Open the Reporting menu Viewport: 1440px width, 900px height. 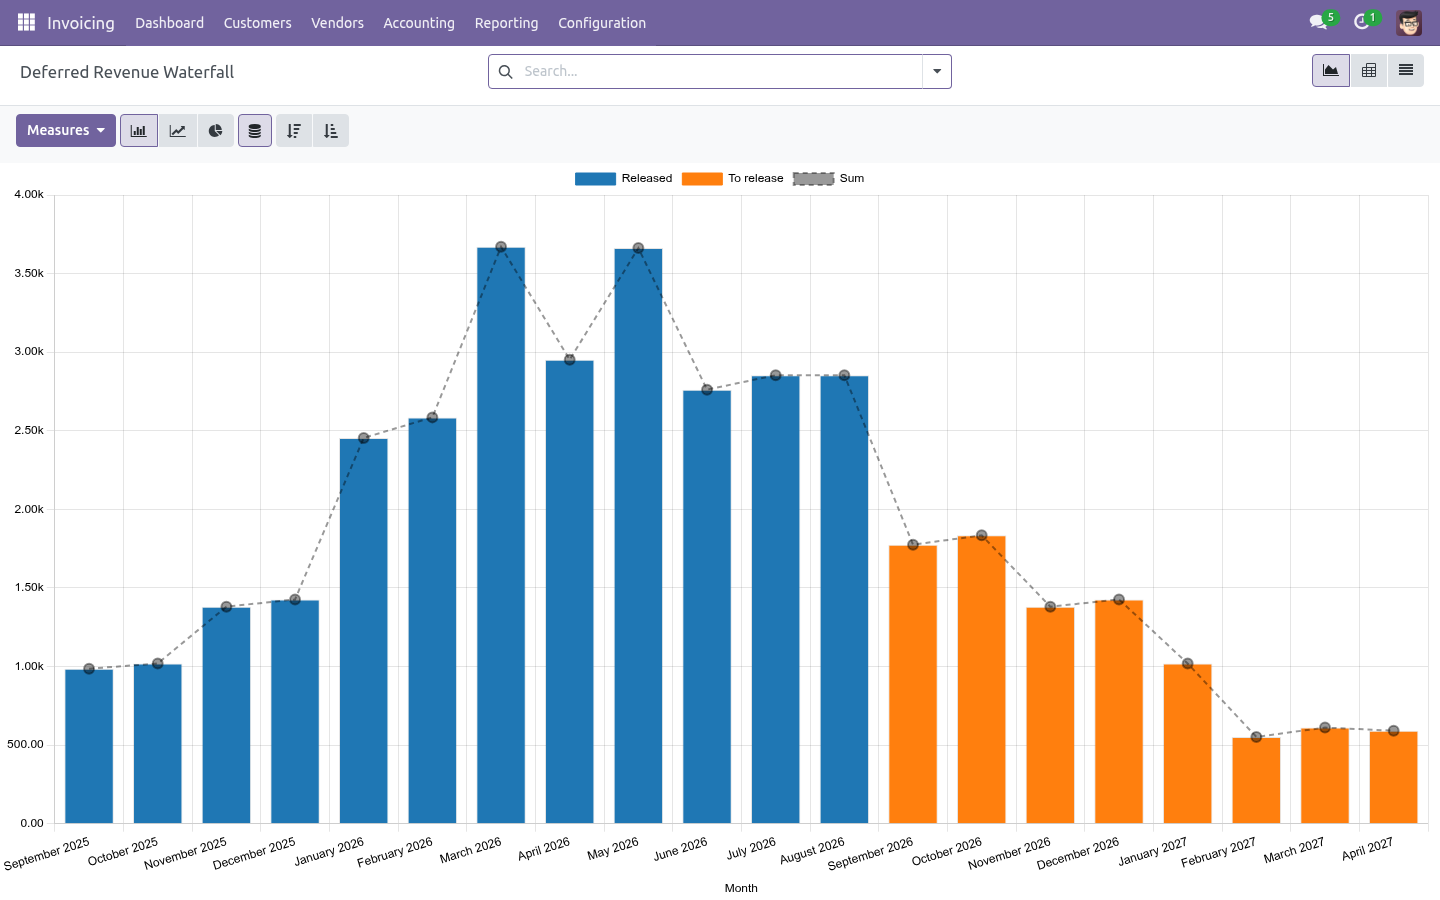[x=506, y=23]
